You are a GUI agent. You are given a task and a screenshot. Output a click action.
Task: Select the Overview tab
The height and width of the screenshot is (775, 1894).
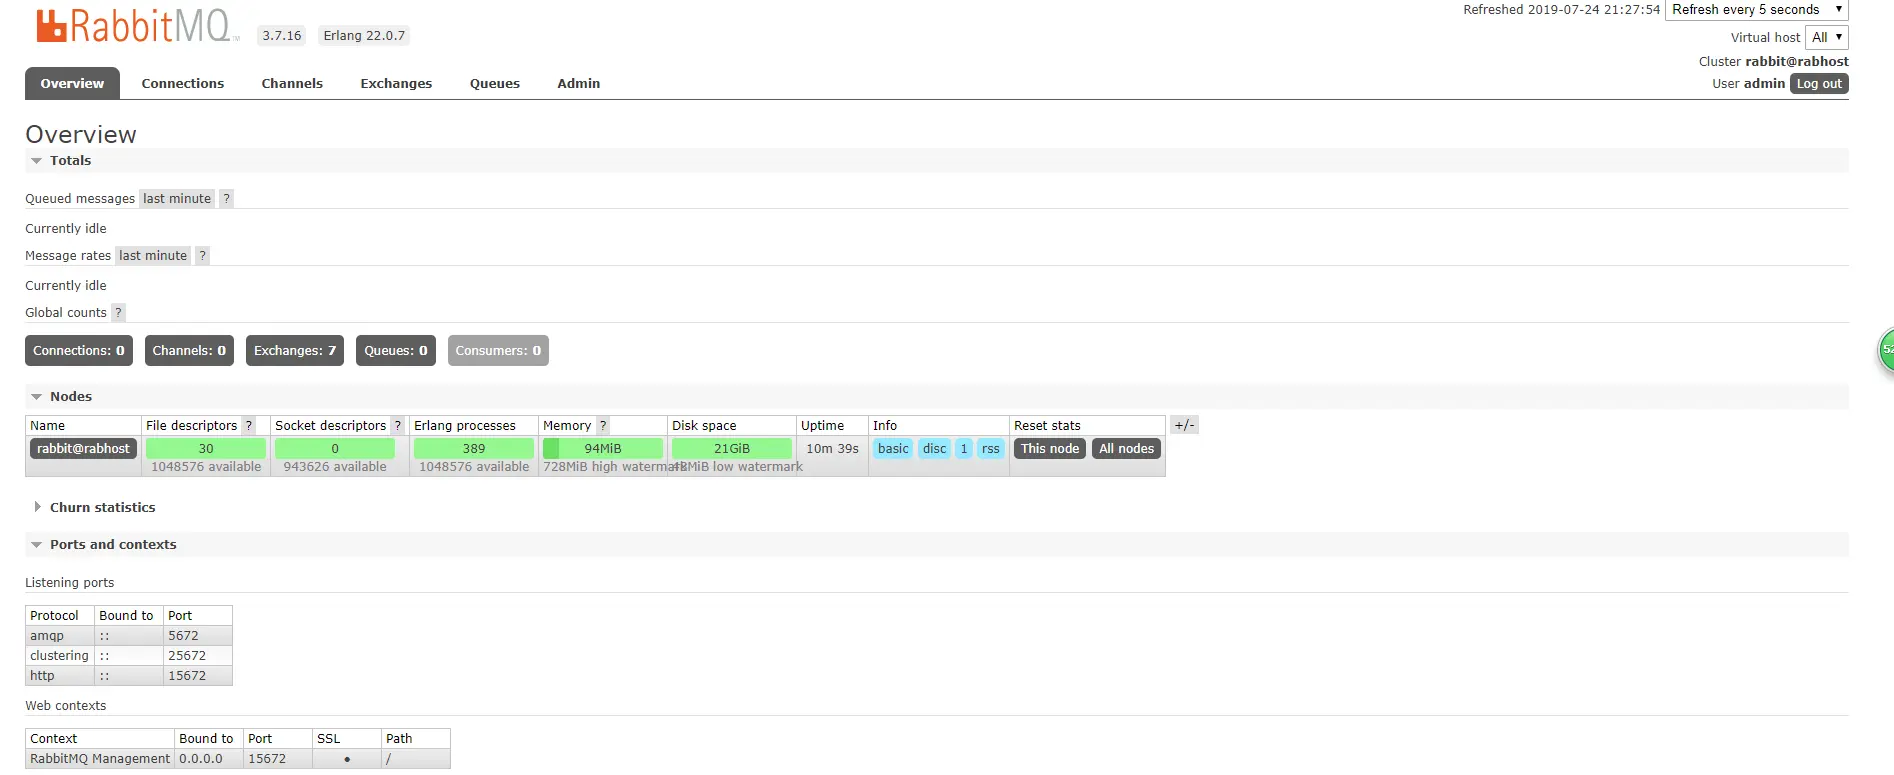pyautogui.click(x=72, y=83)
